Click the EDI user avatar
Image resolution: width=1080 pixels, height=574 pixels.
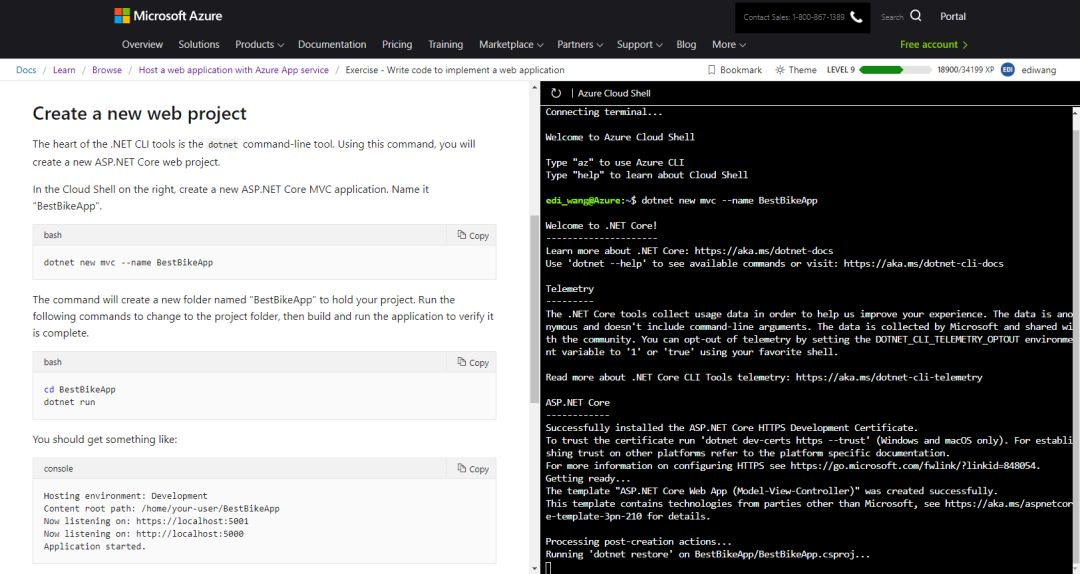coord(1008,70)
